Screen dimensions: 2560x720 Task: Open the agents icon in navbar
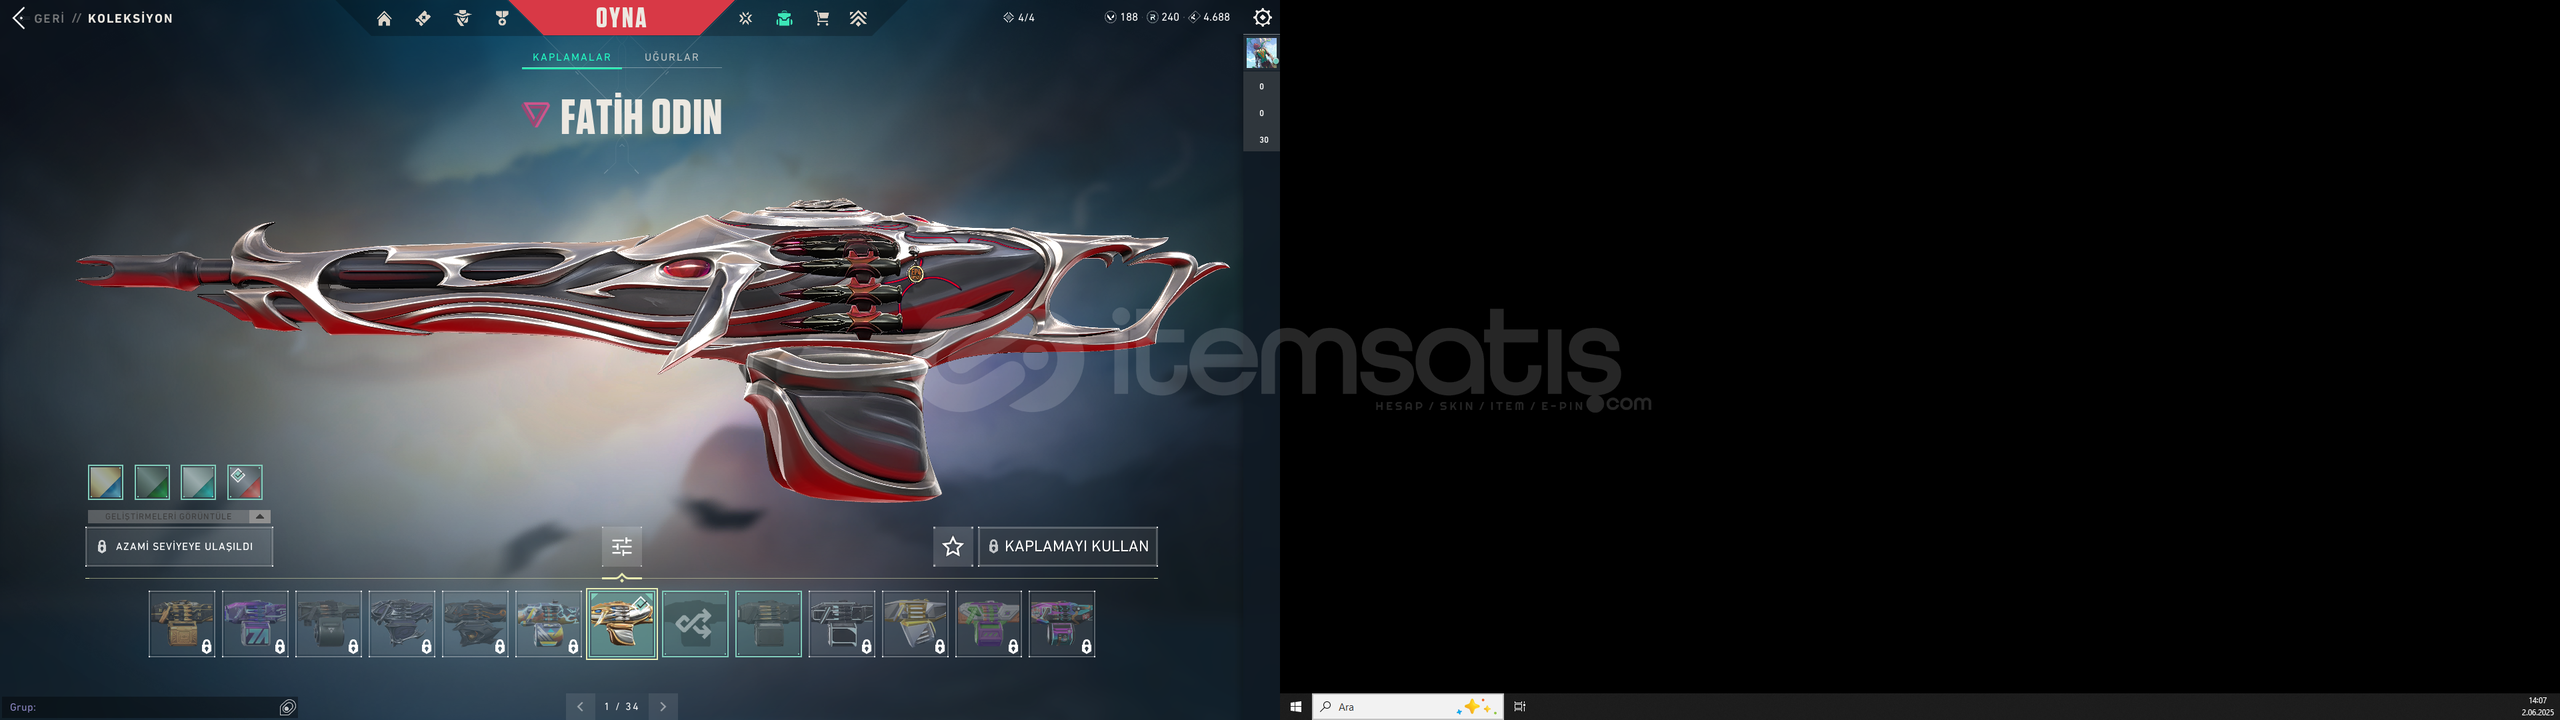tap(462, 18)
